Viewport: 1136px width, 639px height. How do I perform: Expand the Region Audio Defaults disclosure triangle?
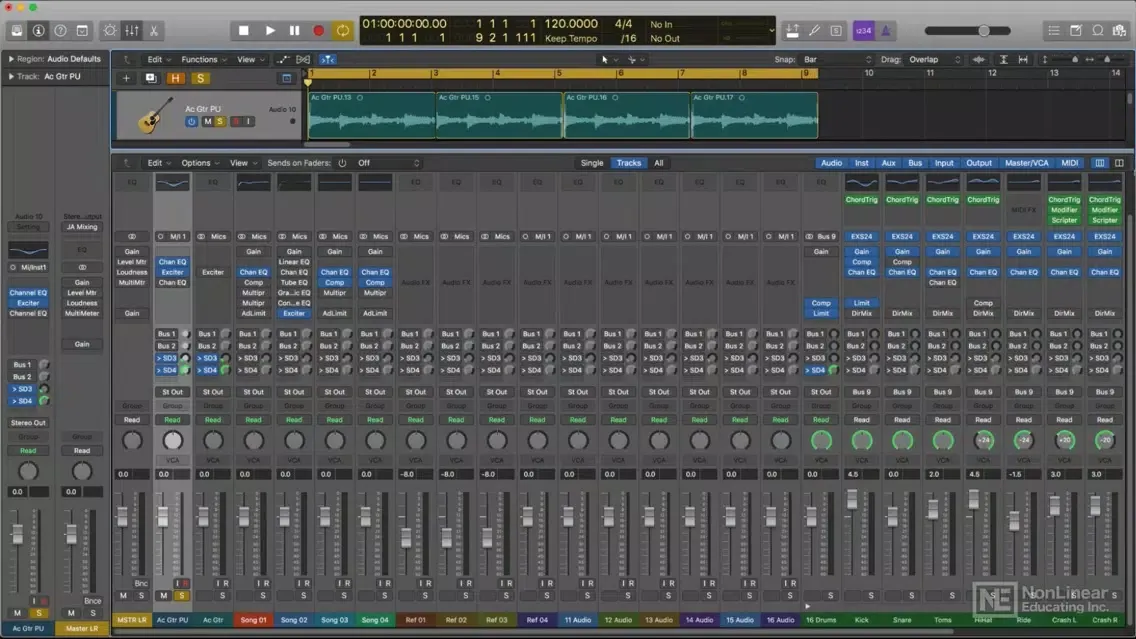tap(11, 59)
